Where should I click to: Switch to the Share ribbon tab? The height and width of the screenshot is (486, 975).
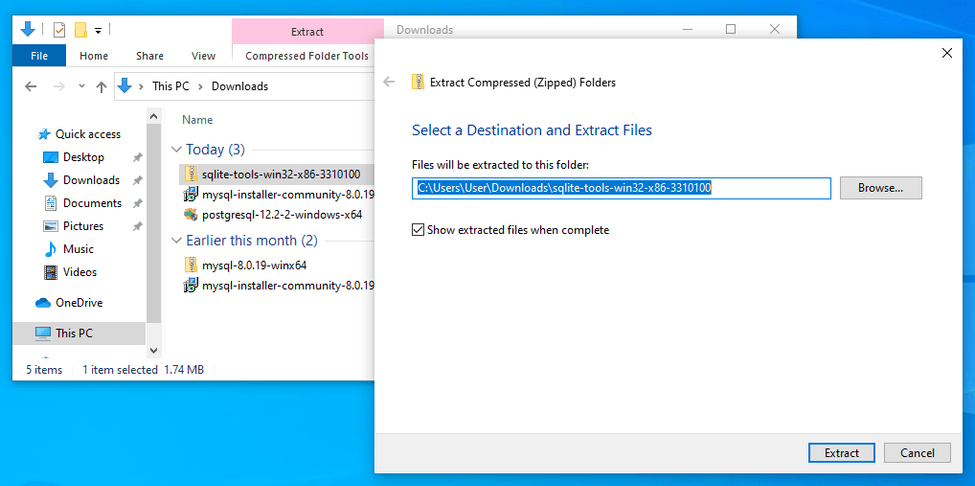150,56
